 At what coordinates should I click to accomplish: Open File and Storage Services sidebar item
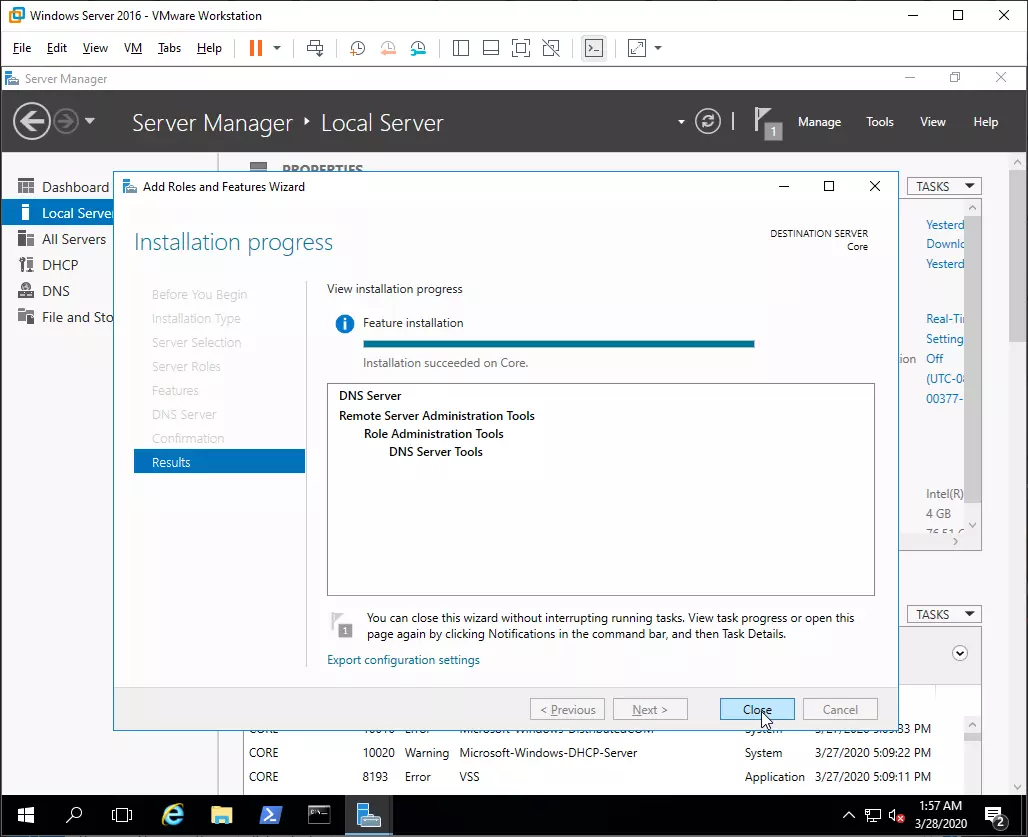click(58, 317)
